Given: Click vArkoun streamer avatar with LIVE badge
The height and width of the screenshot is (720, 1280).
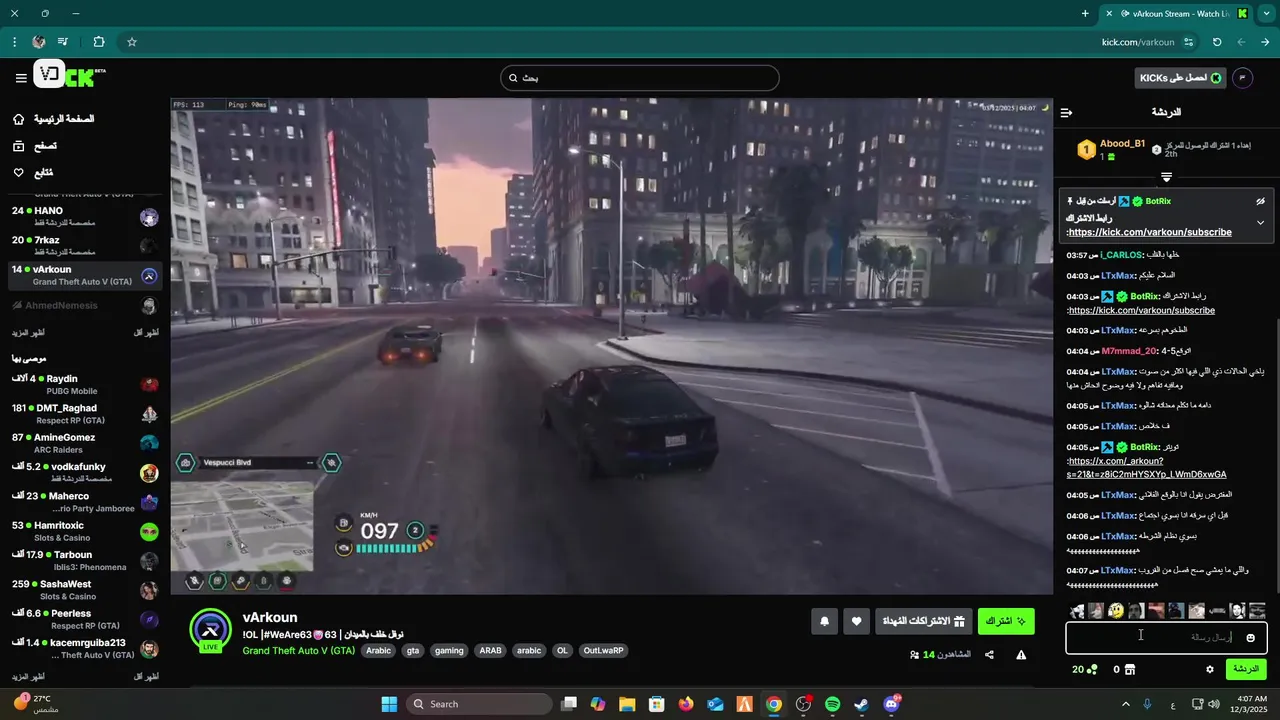Looking at the screenshot, I should coord(211,630).
